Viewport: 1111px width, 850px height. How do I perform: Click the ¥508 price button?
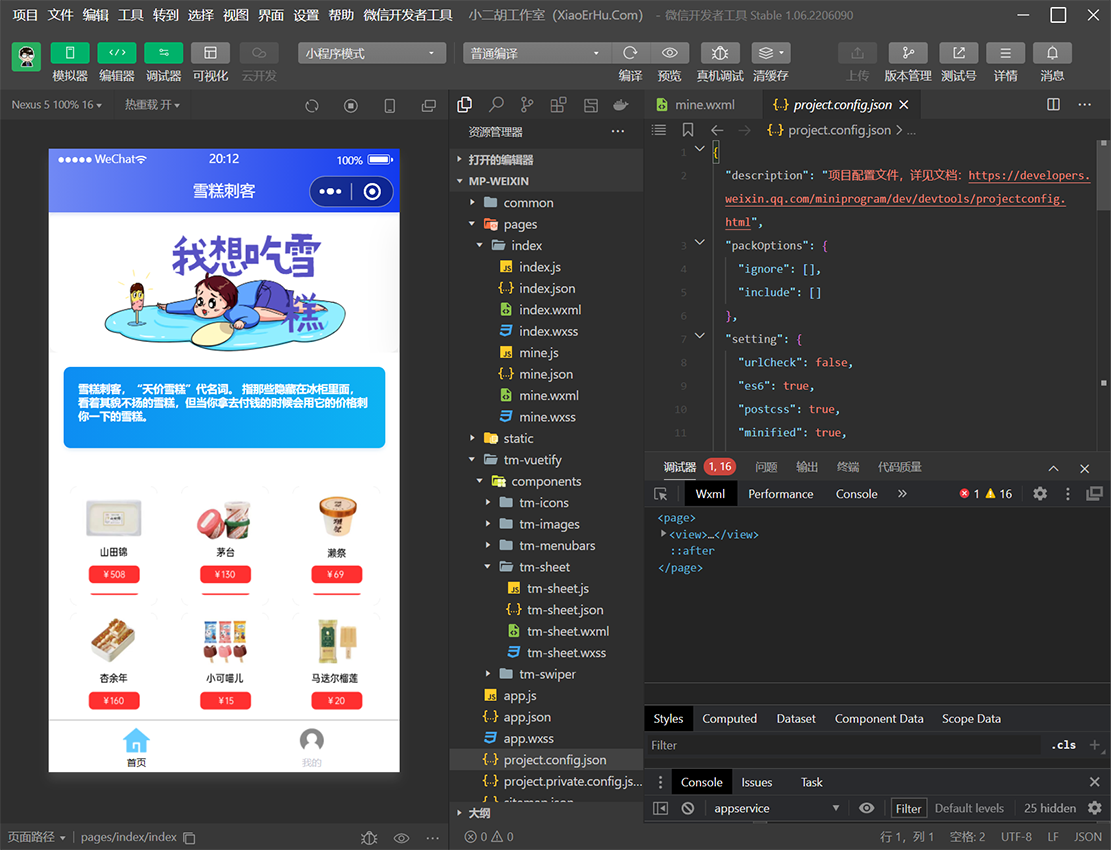(113, 575)
